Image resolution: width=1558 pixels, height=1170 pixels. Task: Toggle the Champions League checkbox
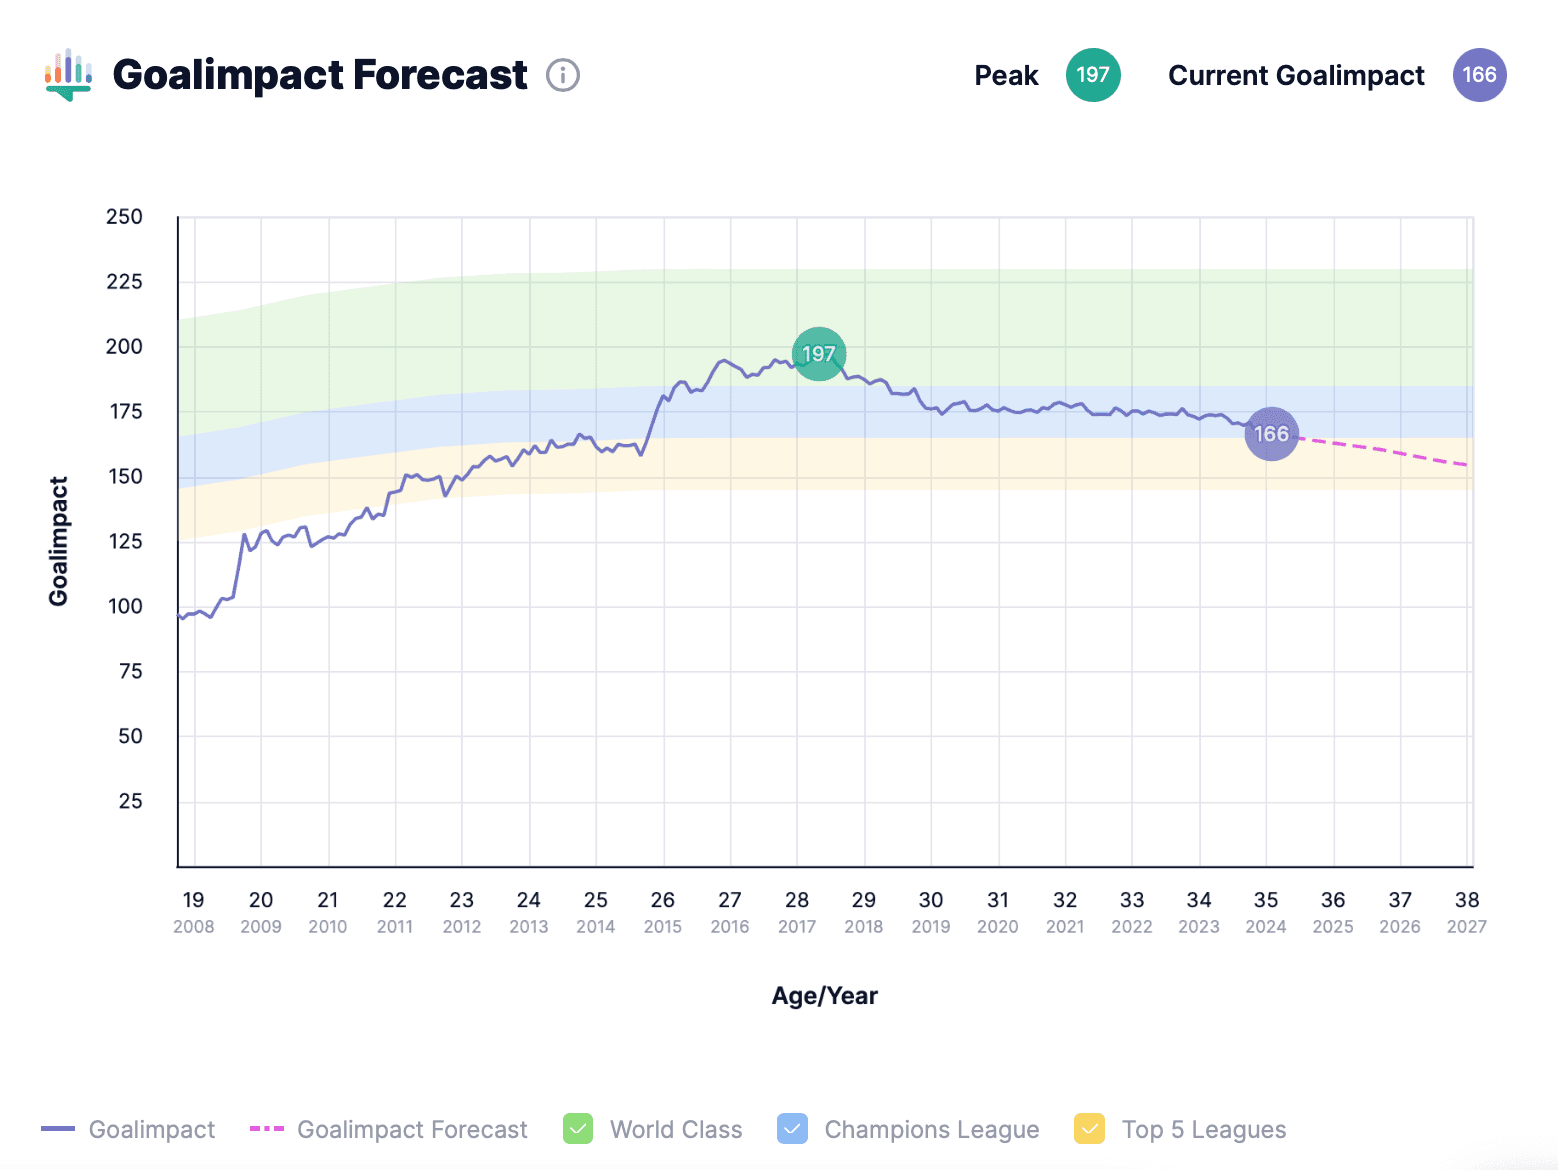pos(791,1129)
